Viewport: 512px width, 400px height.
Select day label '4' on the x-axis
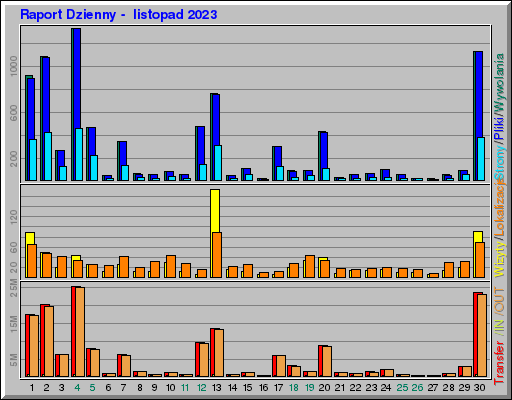coord(77,388)
